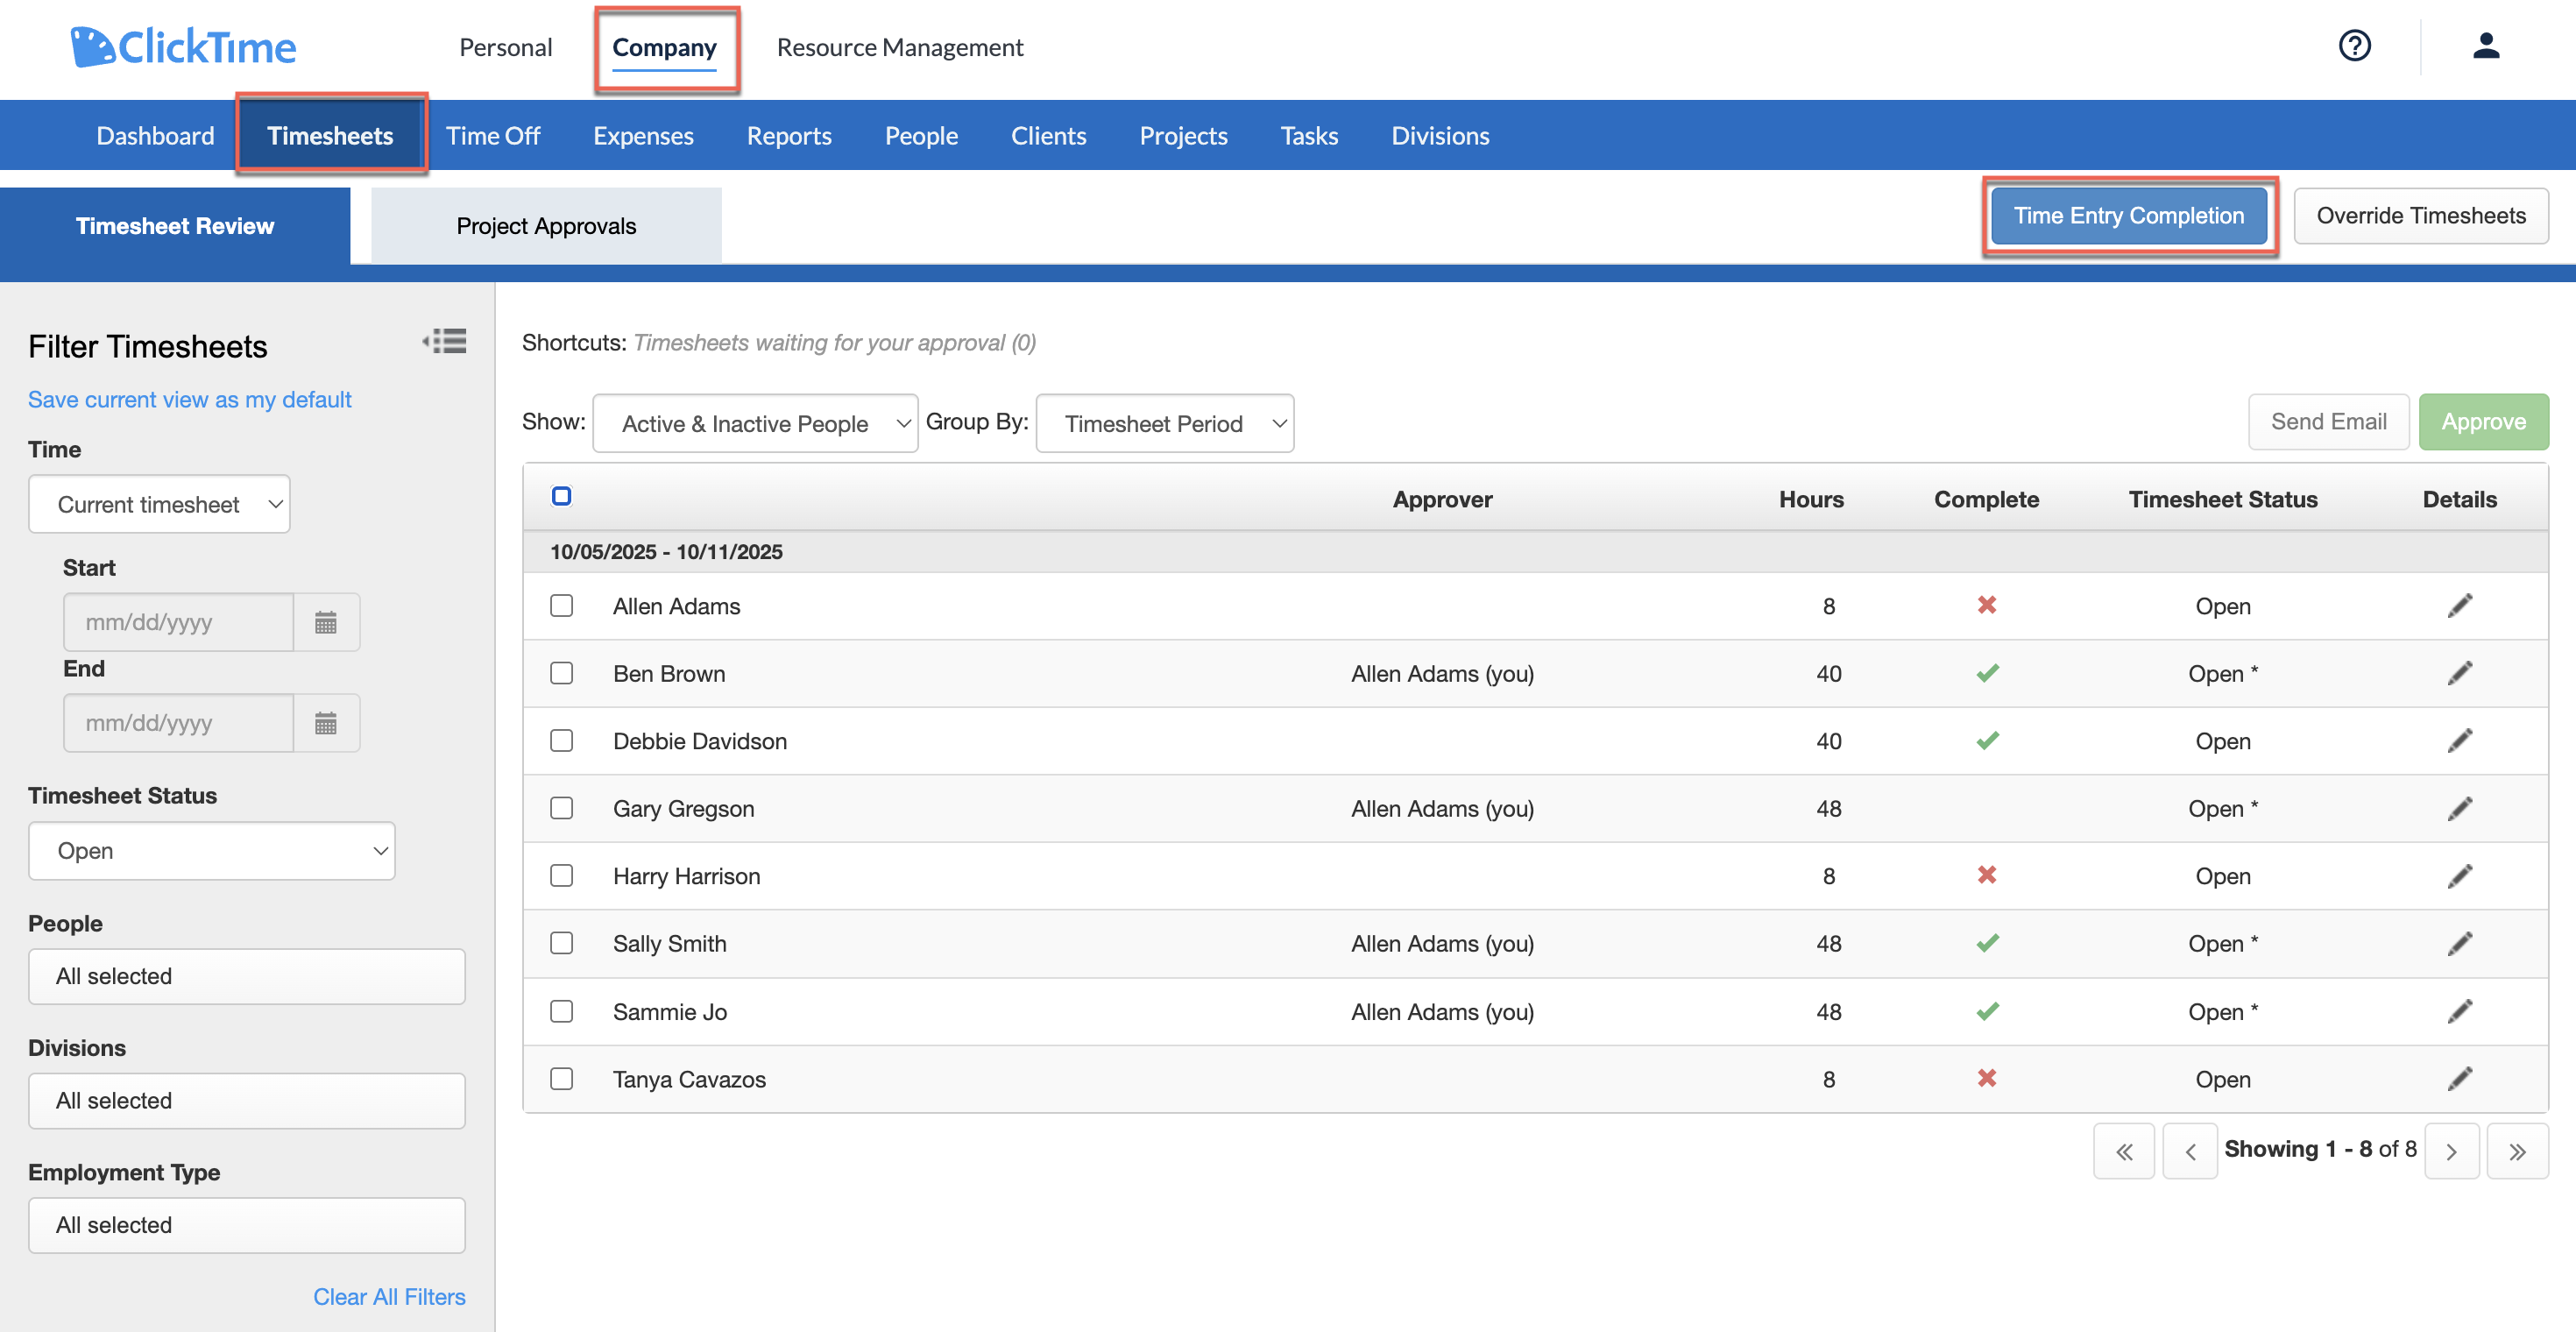
Task: Check the Harry Harrison row checkbox
Action: (x=562, y=875)
